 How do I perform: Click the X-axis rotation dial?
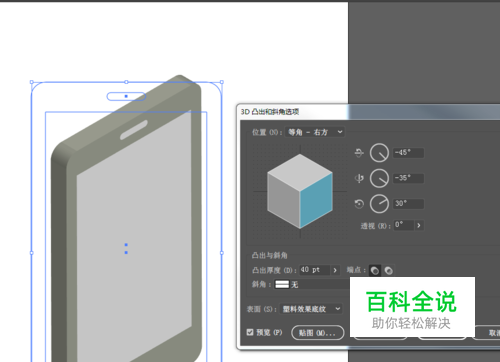379,153
